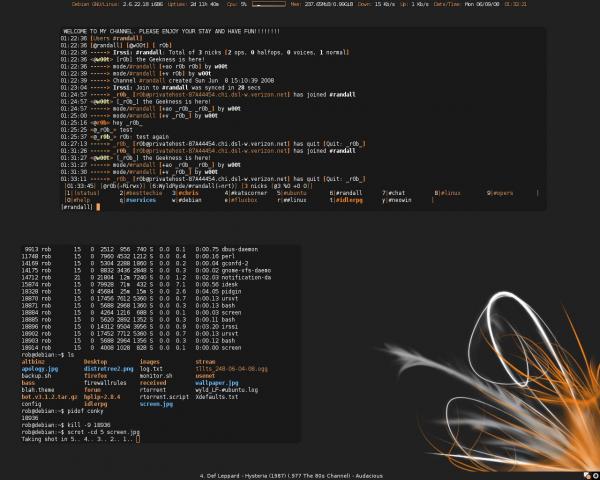Select the w:#debian channel entry

[186, 200]
